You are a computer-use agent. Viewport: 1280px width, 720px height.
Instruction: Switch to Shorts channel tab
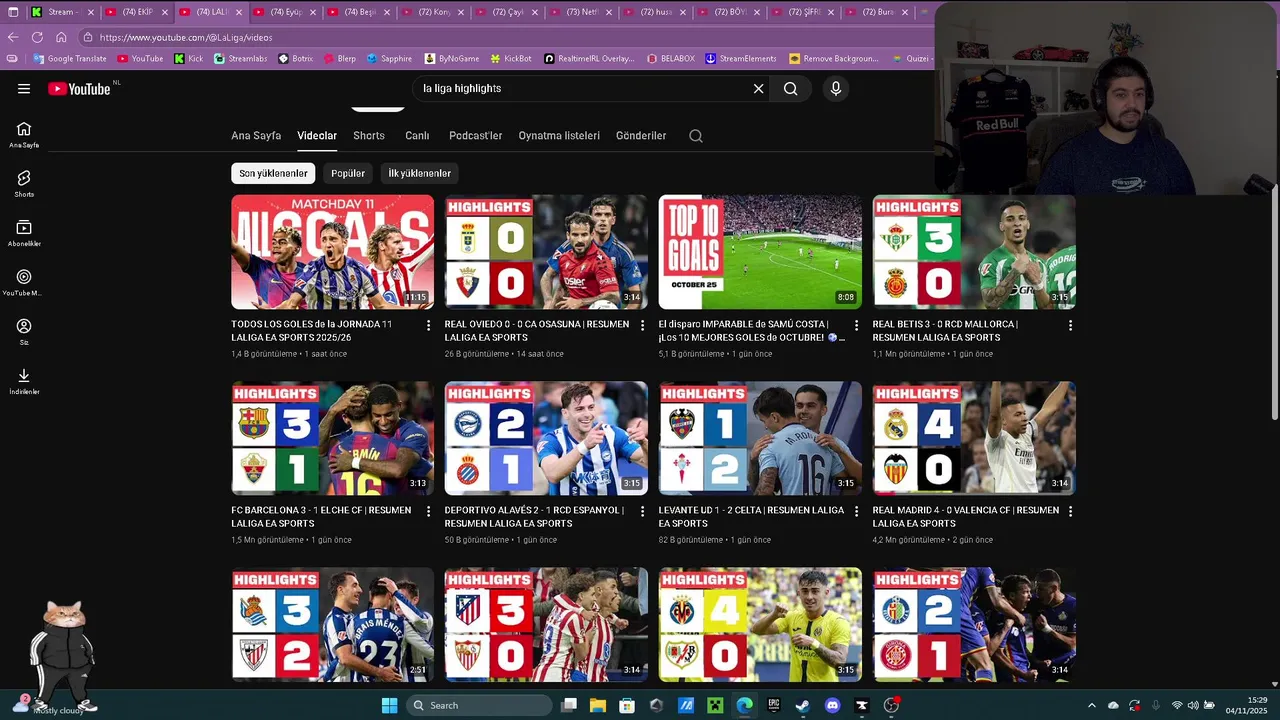pos(369,136)
